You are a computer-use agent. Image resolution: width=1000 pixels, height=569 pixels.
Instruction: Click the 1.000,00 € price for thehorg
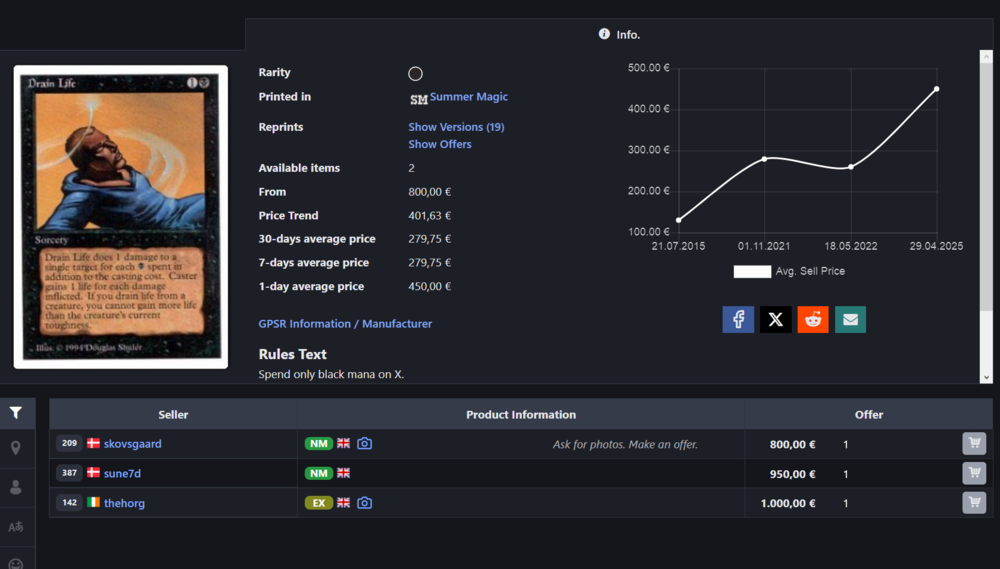(x=788, y=503)
